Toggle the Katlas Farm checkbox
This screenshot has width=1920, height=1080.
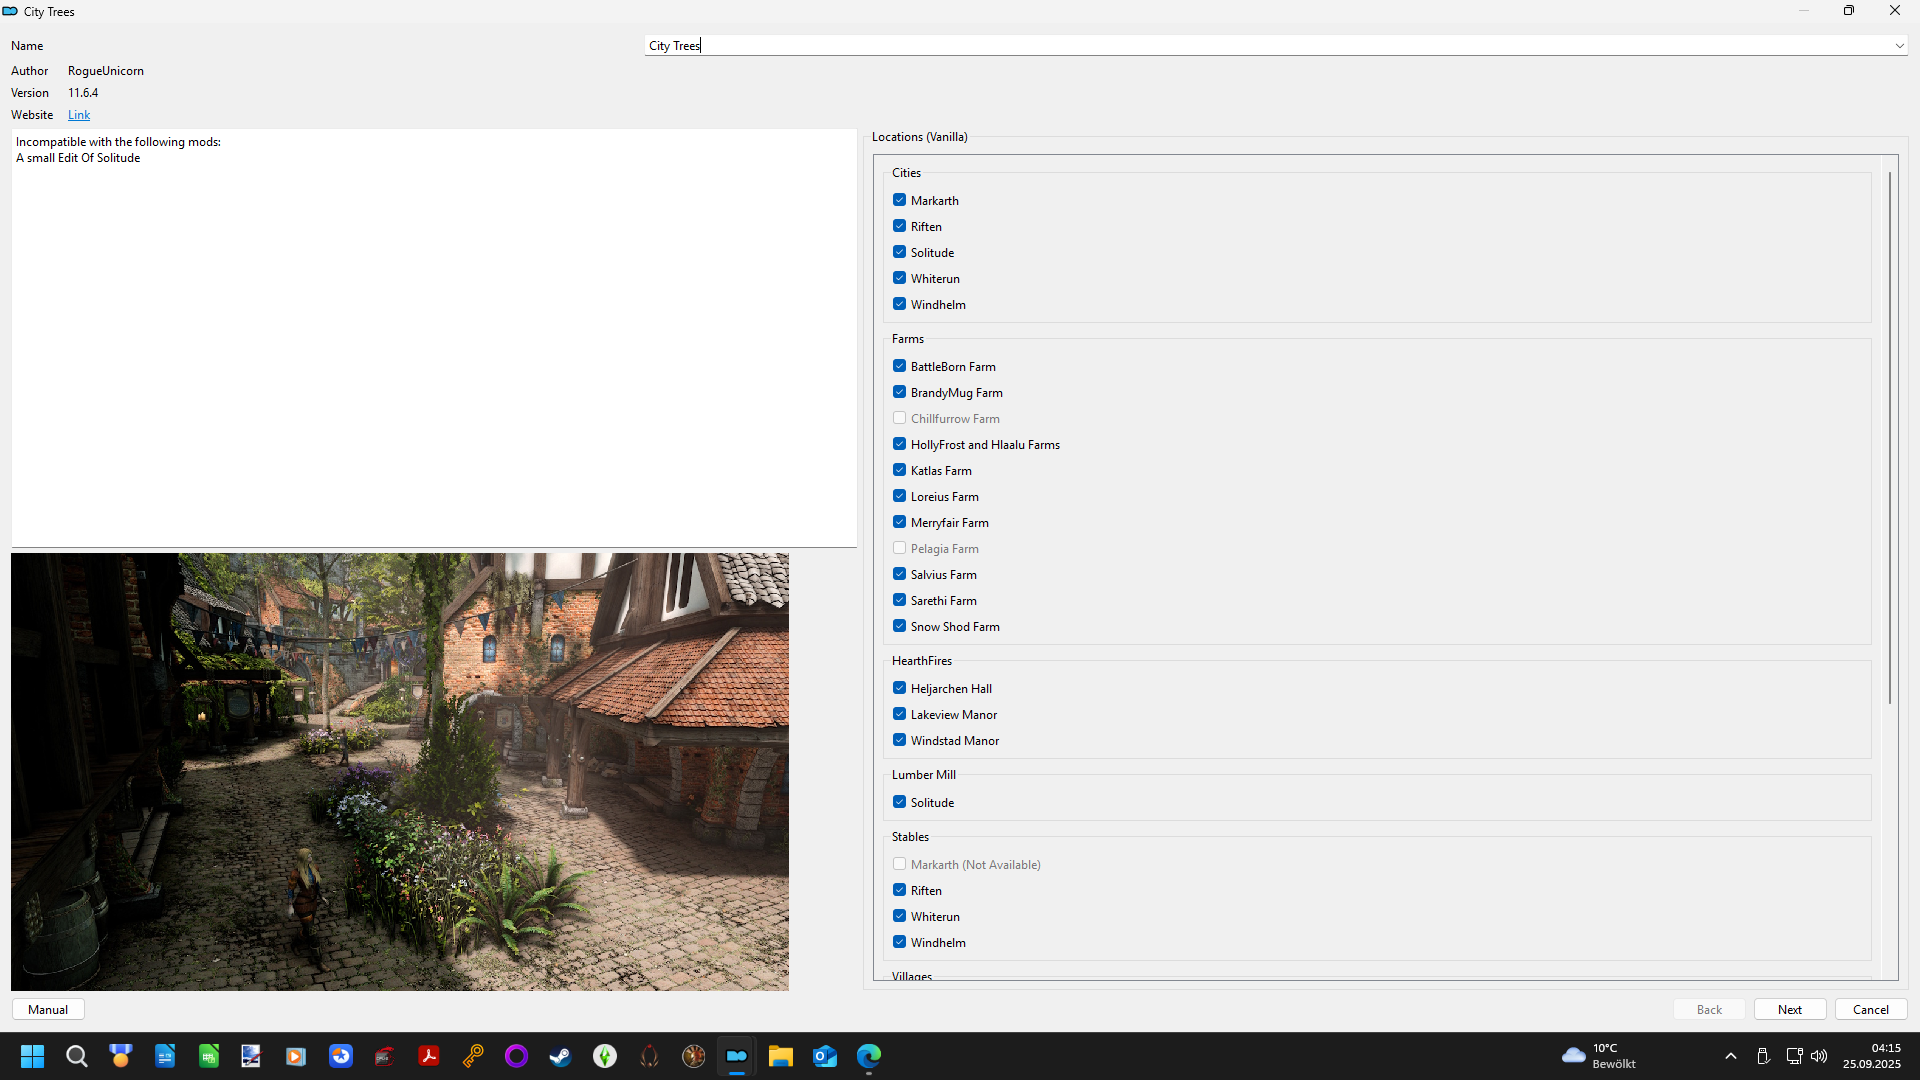(x=900, y=470)
